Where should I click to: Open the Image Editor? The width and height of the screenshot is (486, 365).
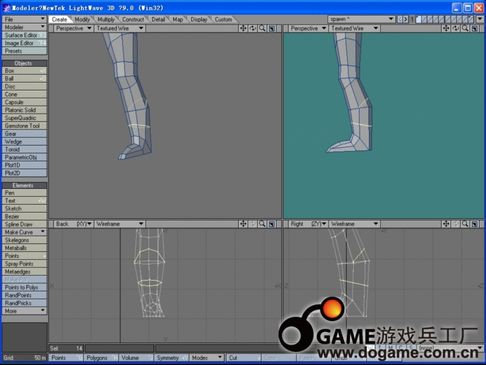24,43
